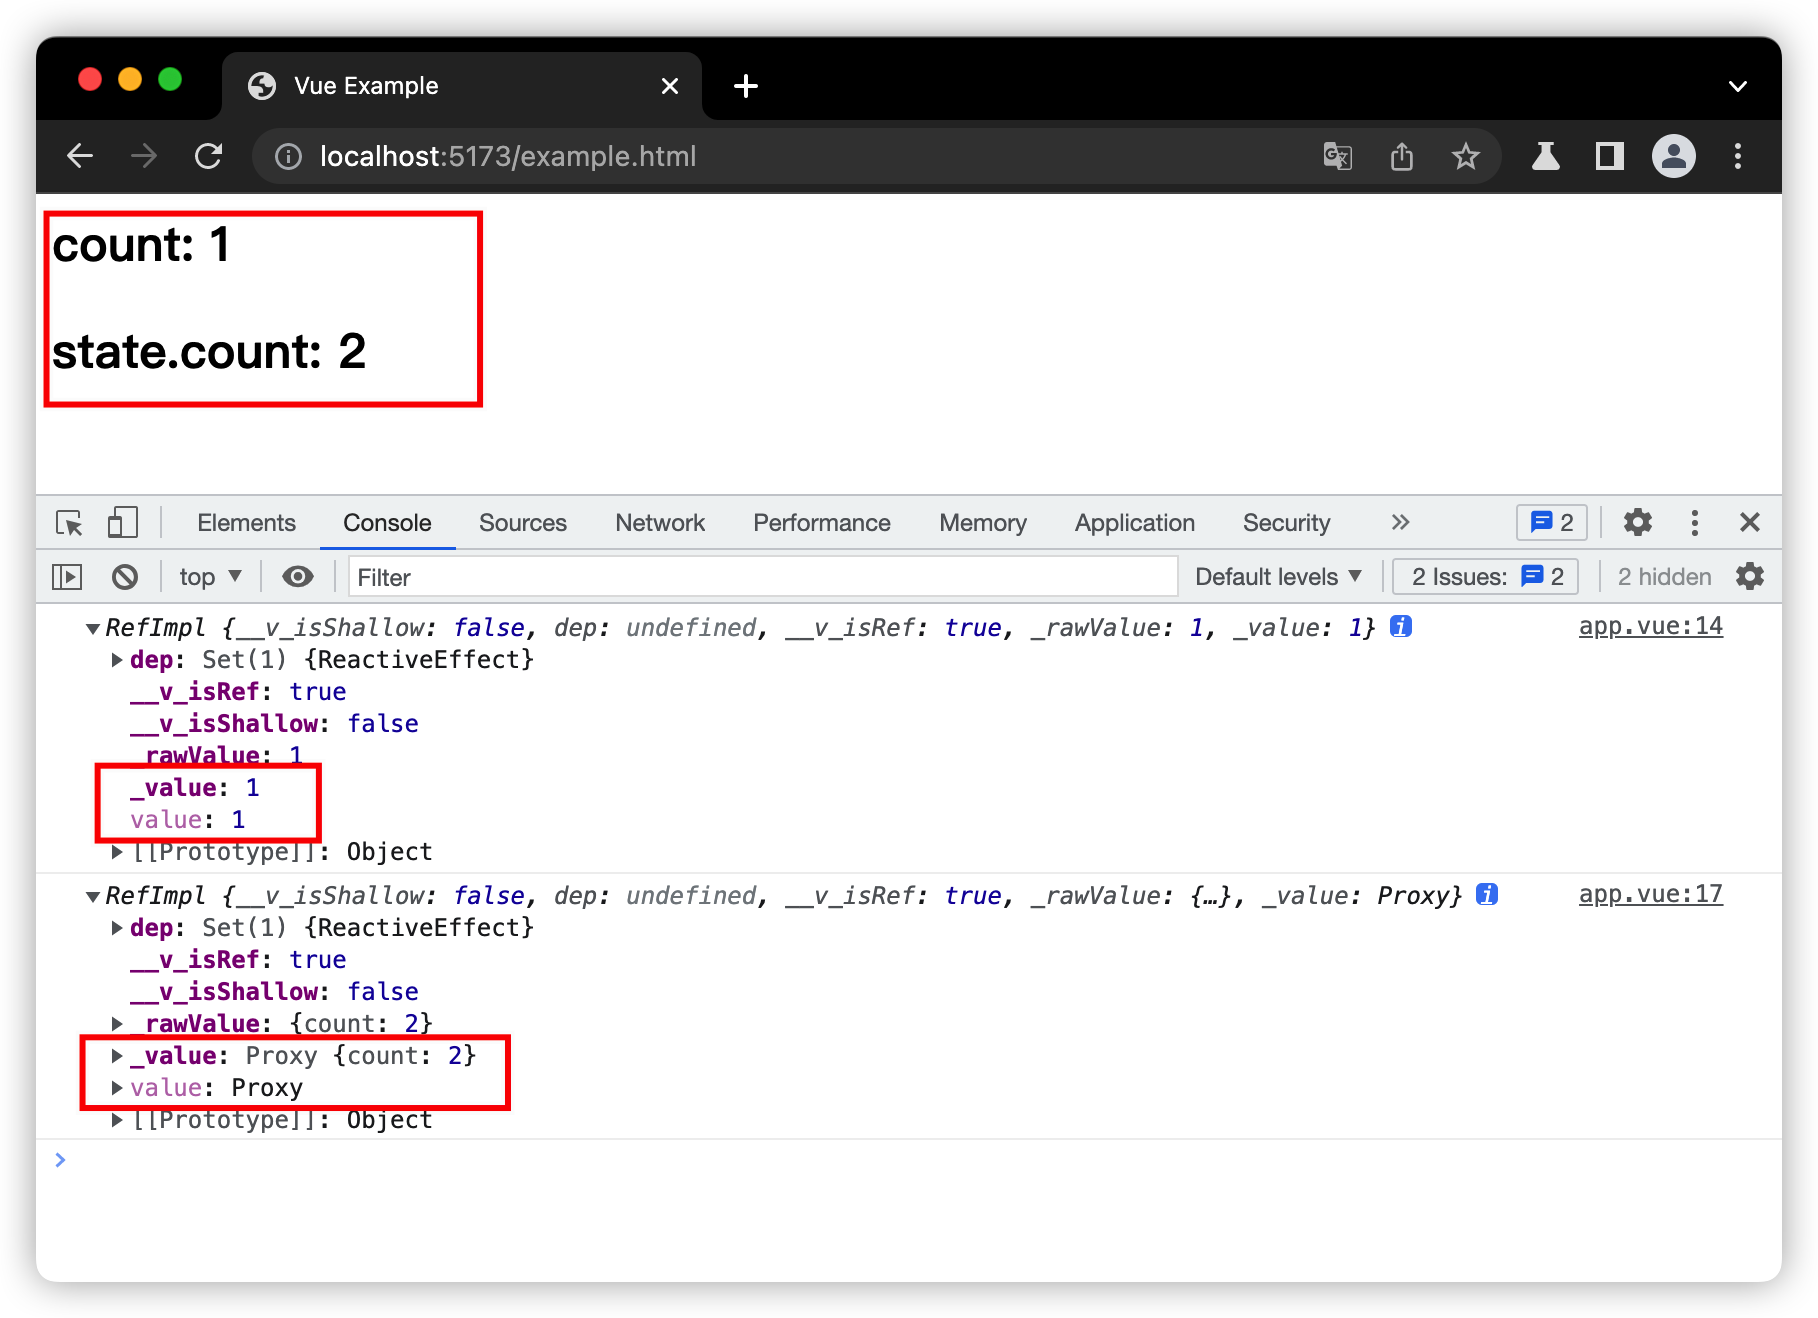This screenshot has width=1818, height=1318.
Task: Bookmark this page with the star icon
Action: 1465,156
